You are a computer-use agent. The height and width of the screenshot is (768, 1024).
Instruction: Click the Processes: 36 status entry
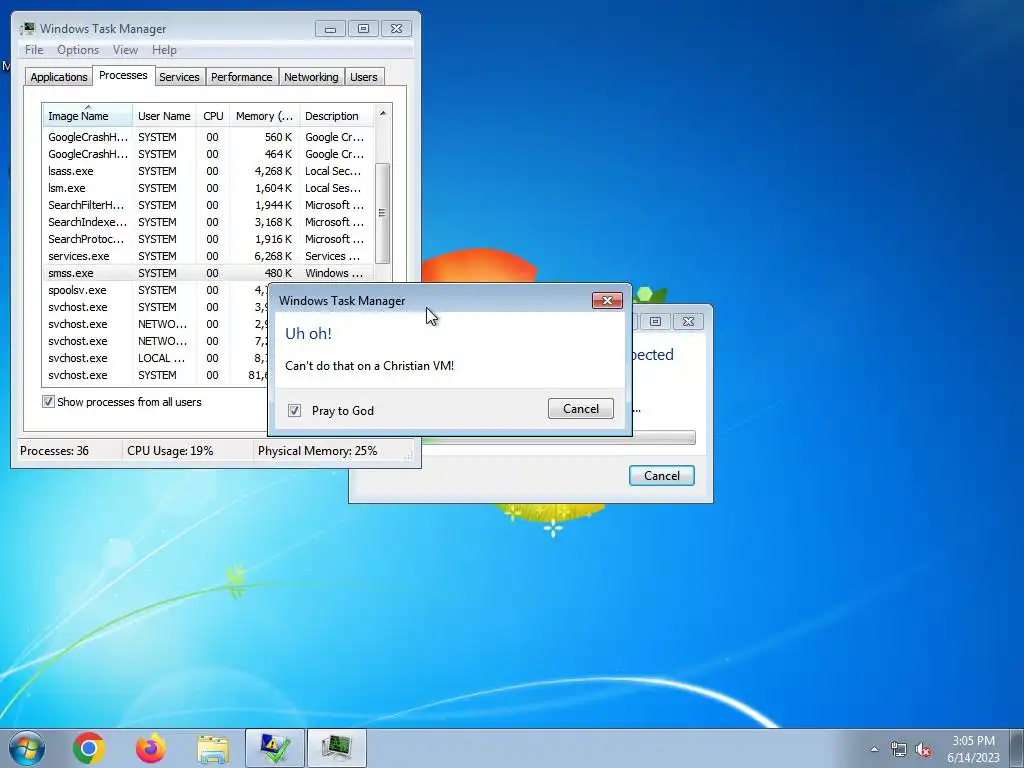point(55,451)
